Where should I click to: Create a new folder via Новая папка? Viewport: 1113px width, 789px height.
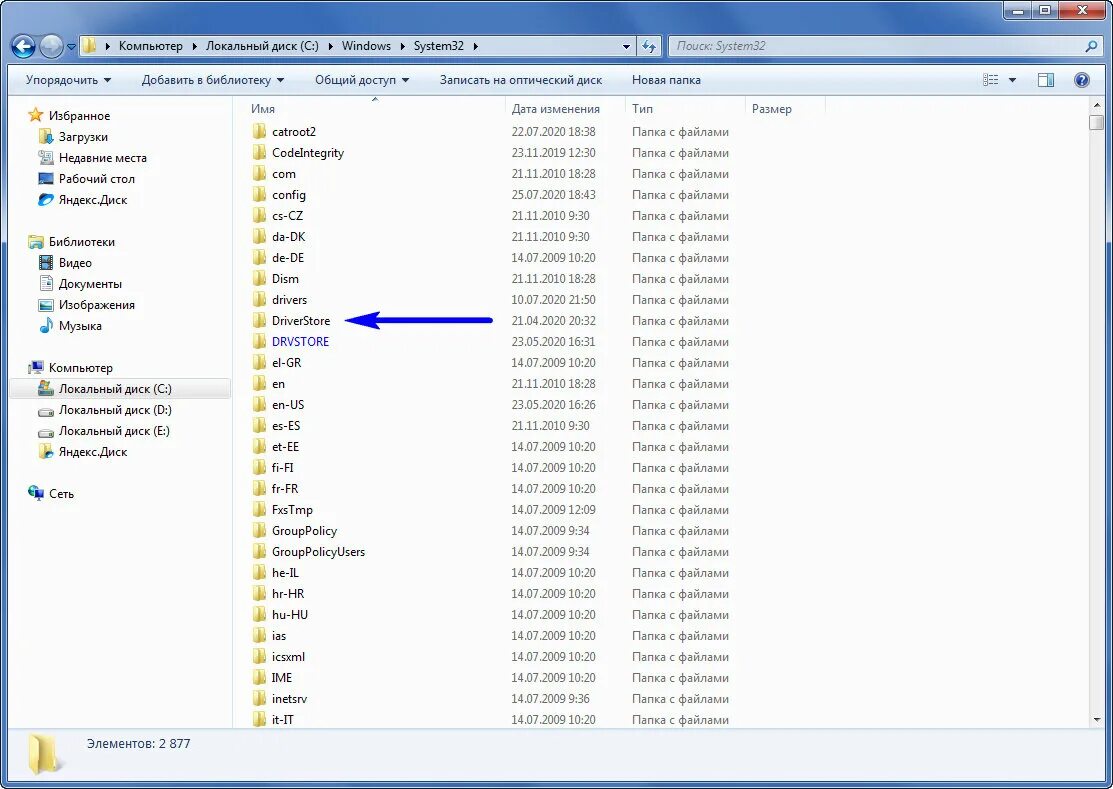[x=666, y=80]
